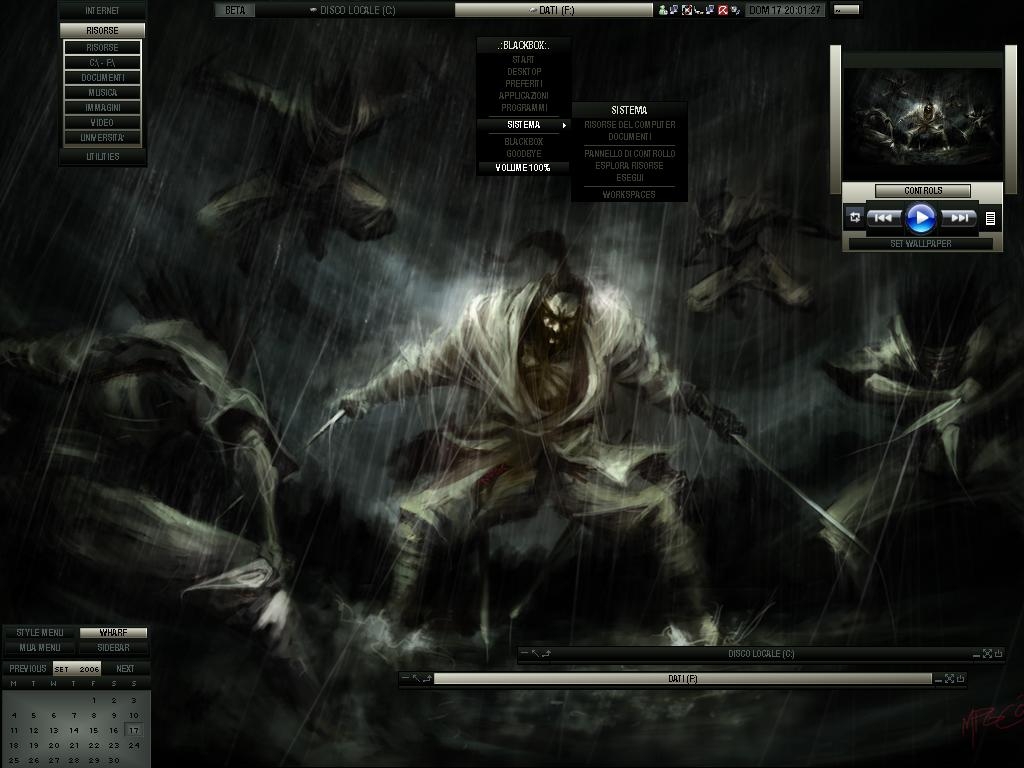Select day 24 in calendar

(x=134, y=745)
